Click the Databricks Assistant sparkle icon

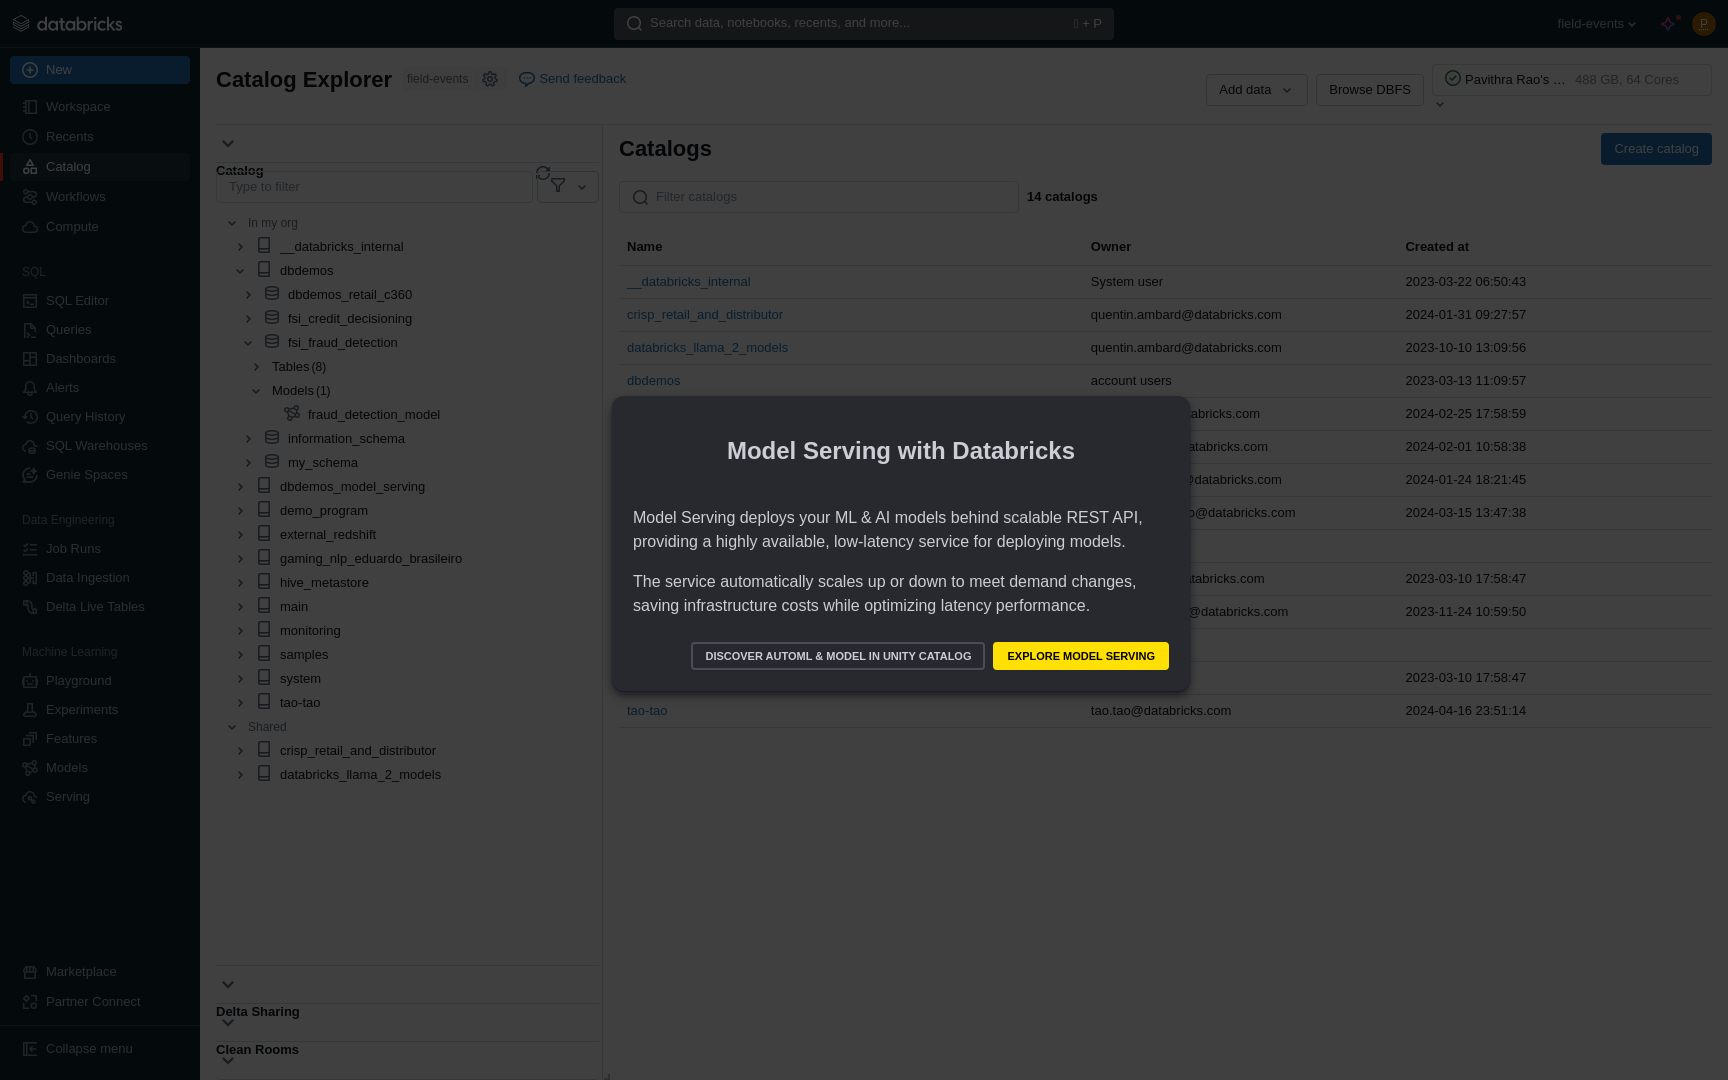tap(1669, 23)
